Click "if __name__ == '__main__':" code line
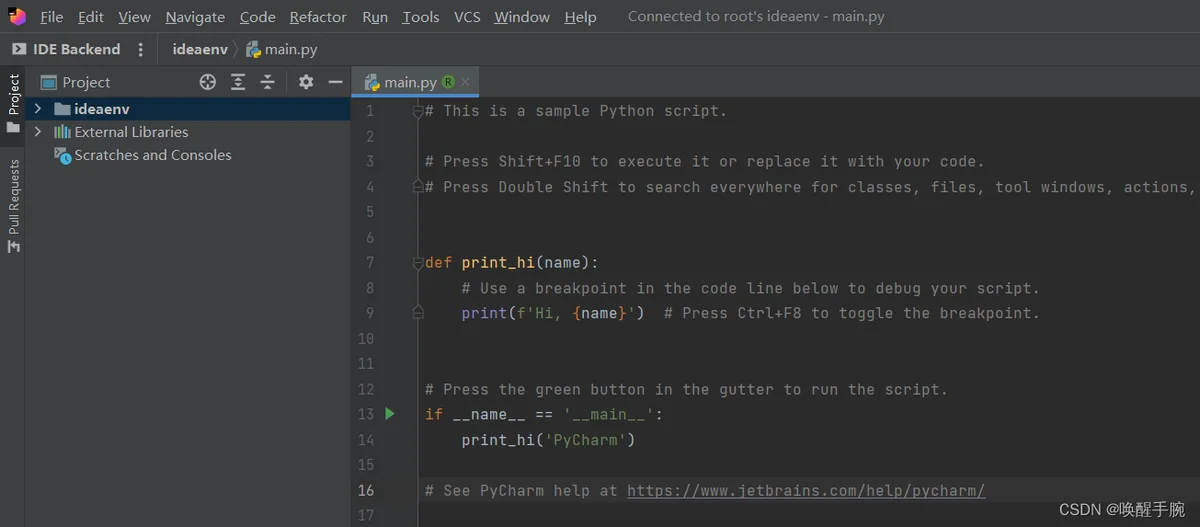Screen dimensions: 1200x527 (x=544, y=414)
